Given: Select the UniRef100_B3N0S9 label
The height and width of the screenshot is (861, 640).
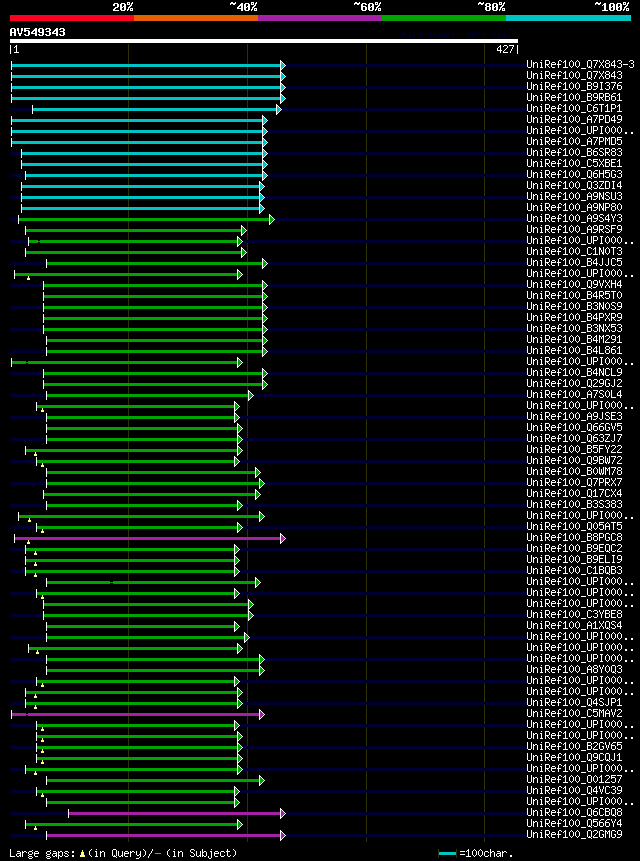Looking at the screenshot, I should click(574, 306).
